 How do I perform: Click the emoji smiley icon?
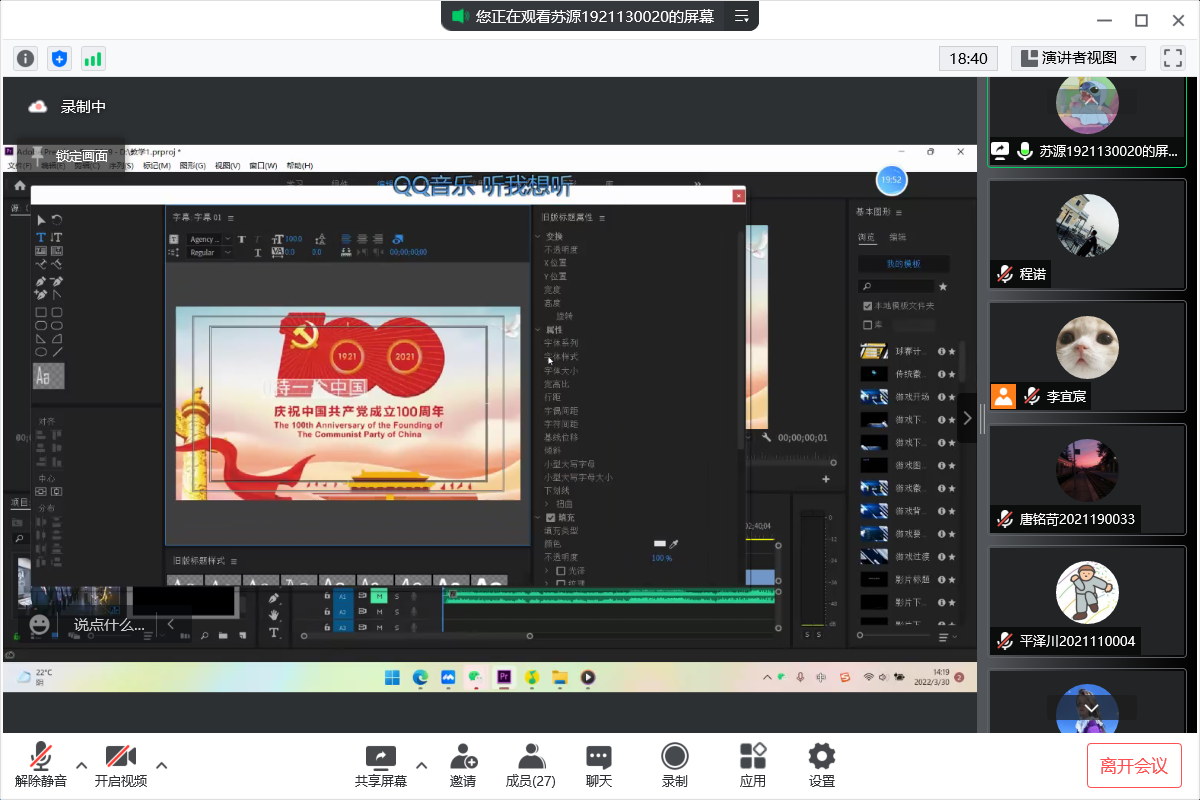40,624
